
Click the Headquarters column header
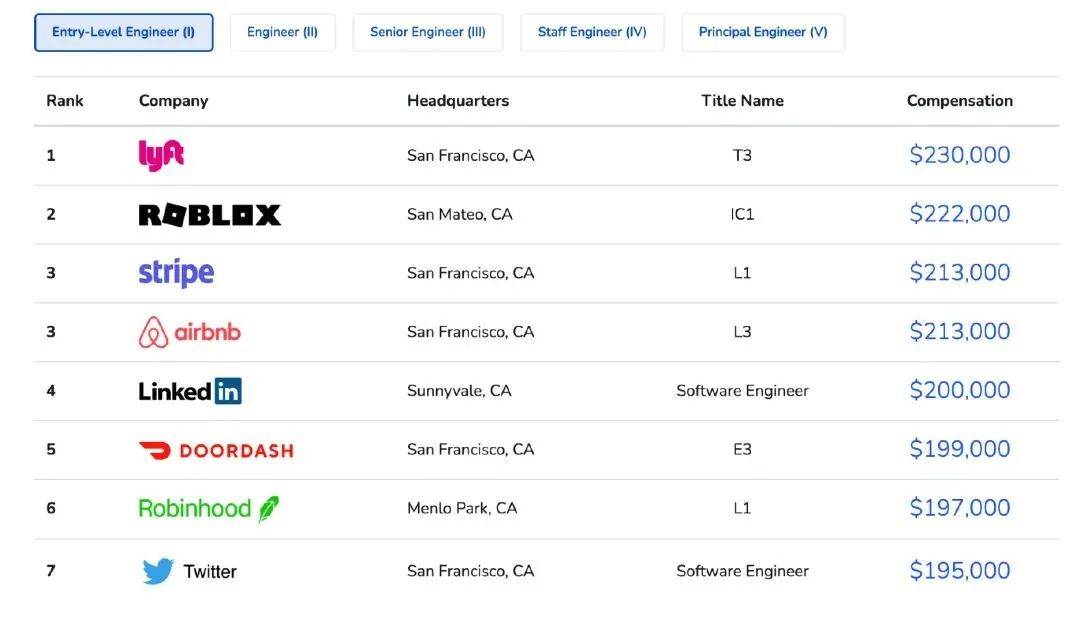(x=458, y=101)
